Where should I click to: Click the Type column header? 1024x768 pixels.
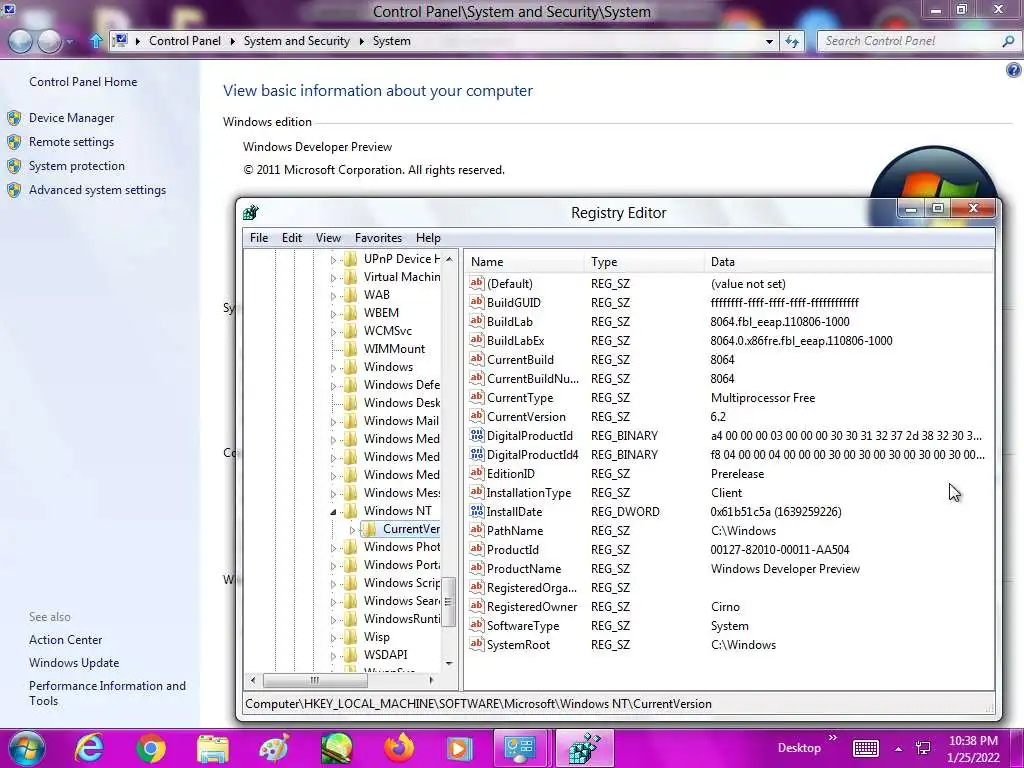point(644,262)
